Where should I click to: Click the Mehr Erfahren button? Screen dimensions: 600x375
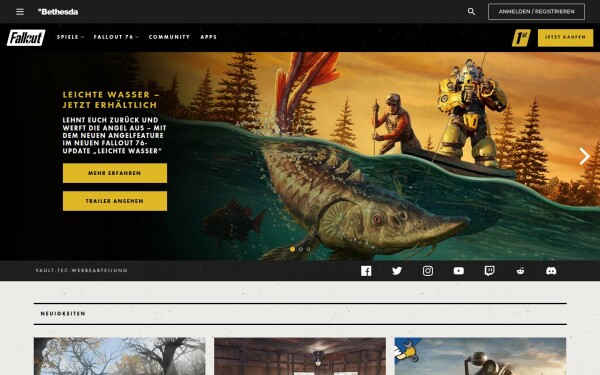pos(115,173)
